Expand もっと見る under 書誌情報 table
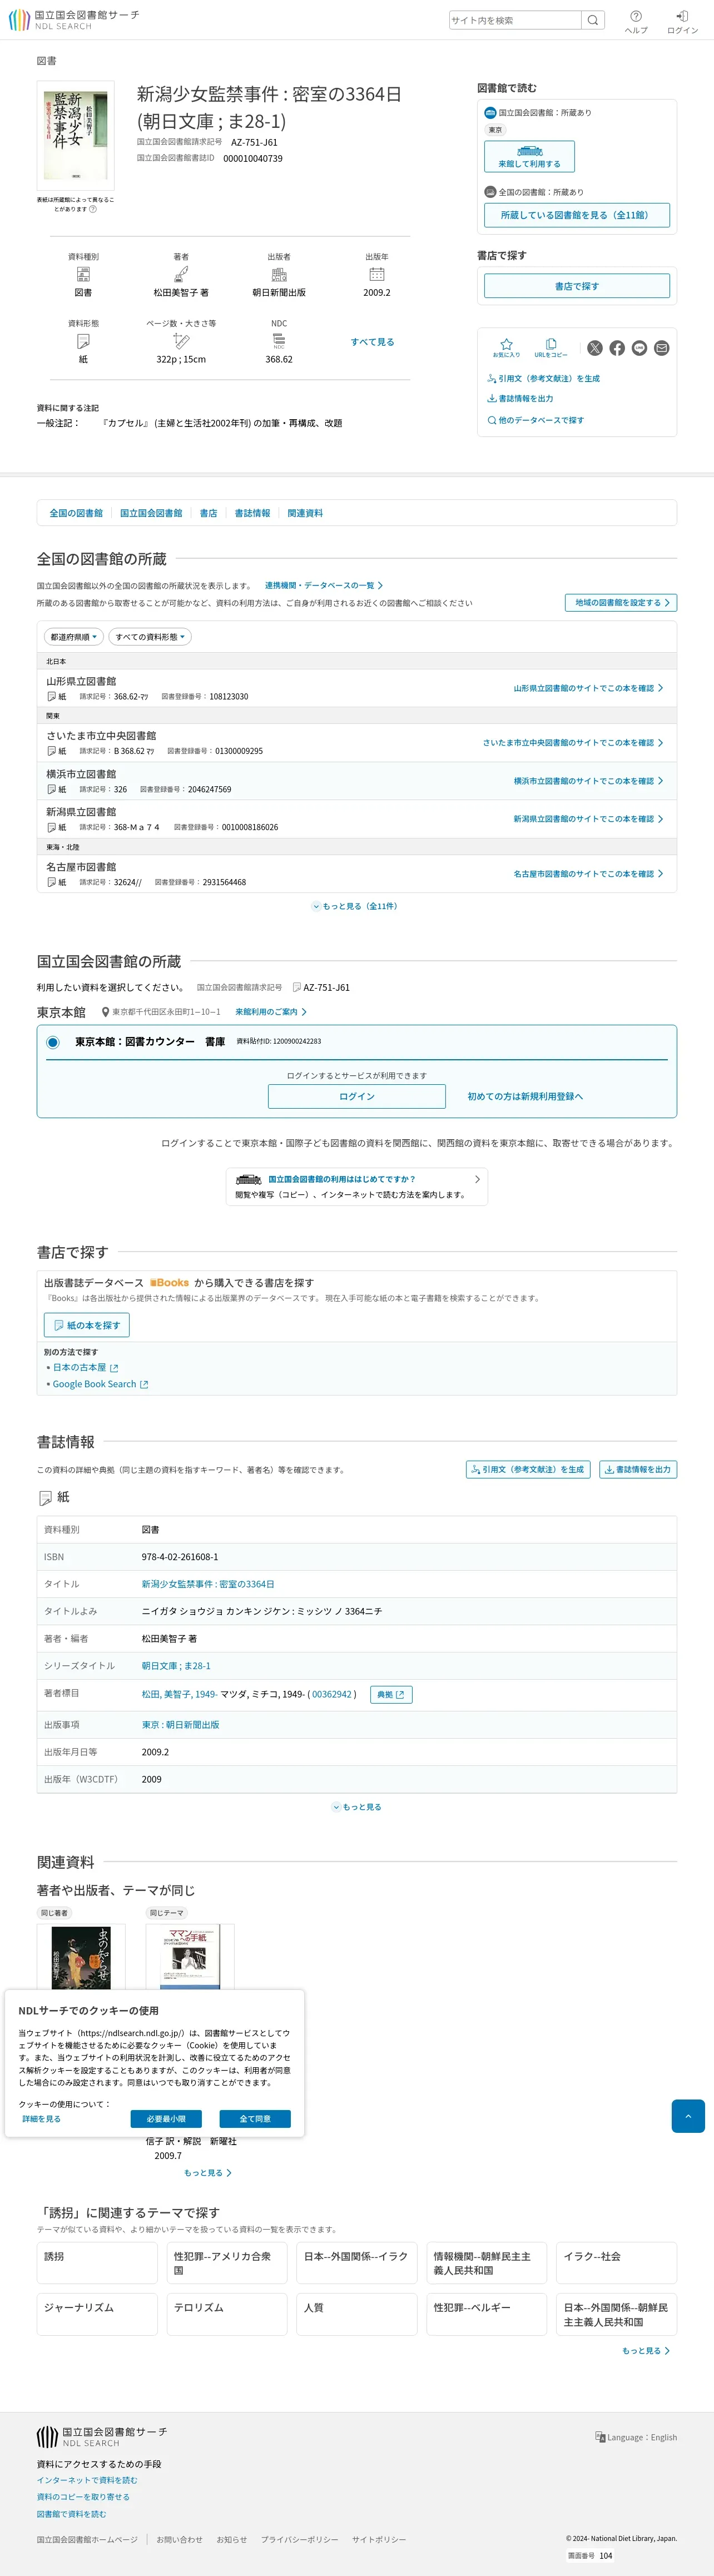Viewport: 714px width, 2576px height. click(x=357, y=1807)
